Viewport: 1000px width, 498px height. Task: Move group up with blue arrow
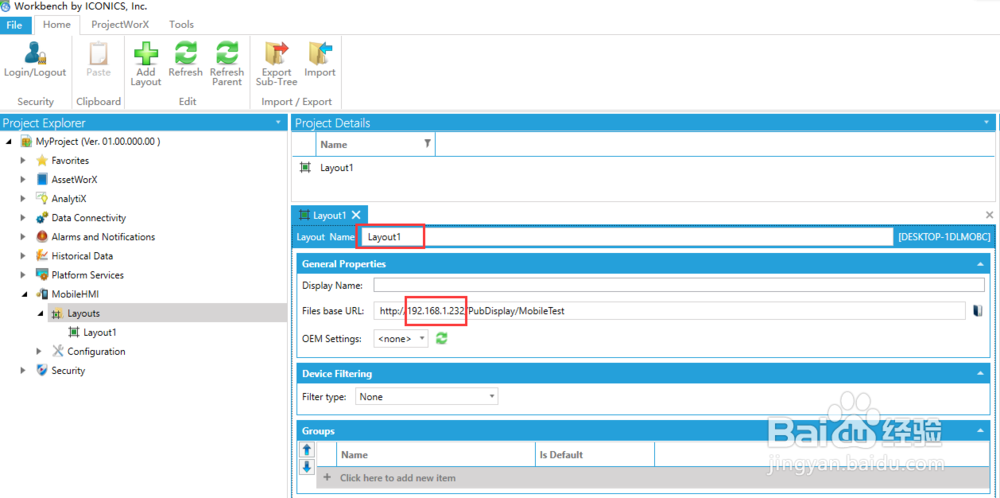[x=307, y=451]
